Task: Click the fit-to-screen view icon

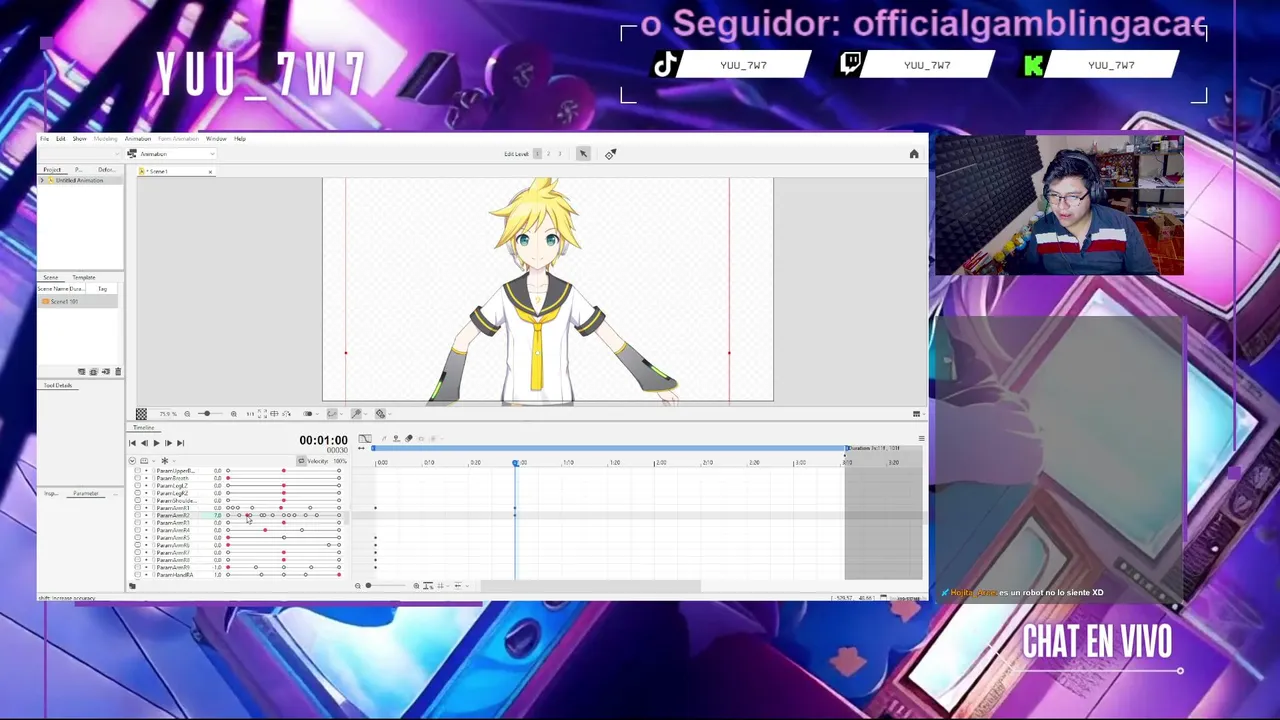Action: pyautogui.click(x=262, y=414)
